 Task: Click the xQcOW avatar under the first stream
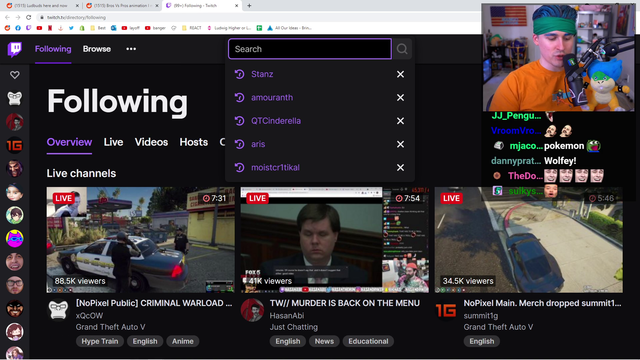click(x=58, y=311)
